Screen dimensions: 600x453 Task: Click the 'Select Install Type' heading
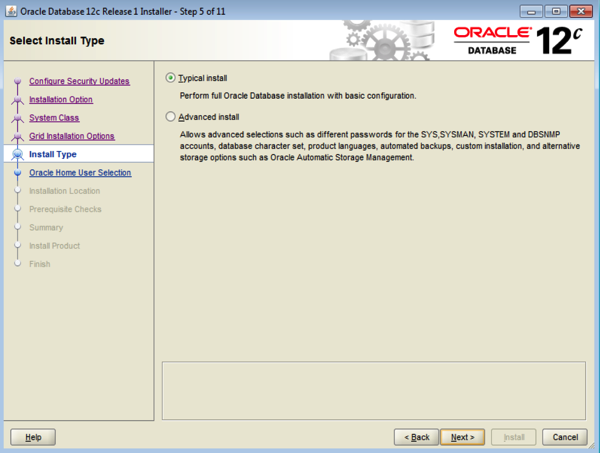57,41
